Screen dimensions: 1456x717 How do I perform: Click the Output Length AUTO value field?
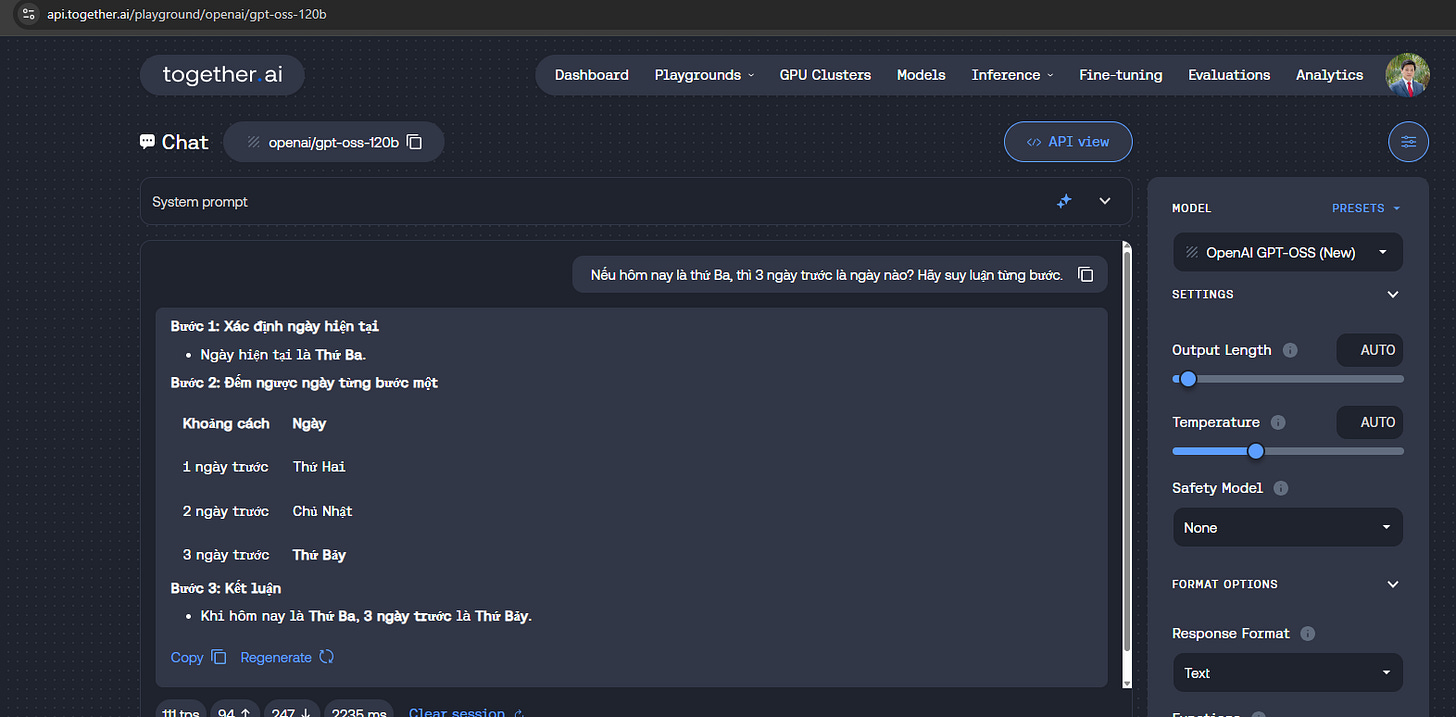click(1370, 350)
